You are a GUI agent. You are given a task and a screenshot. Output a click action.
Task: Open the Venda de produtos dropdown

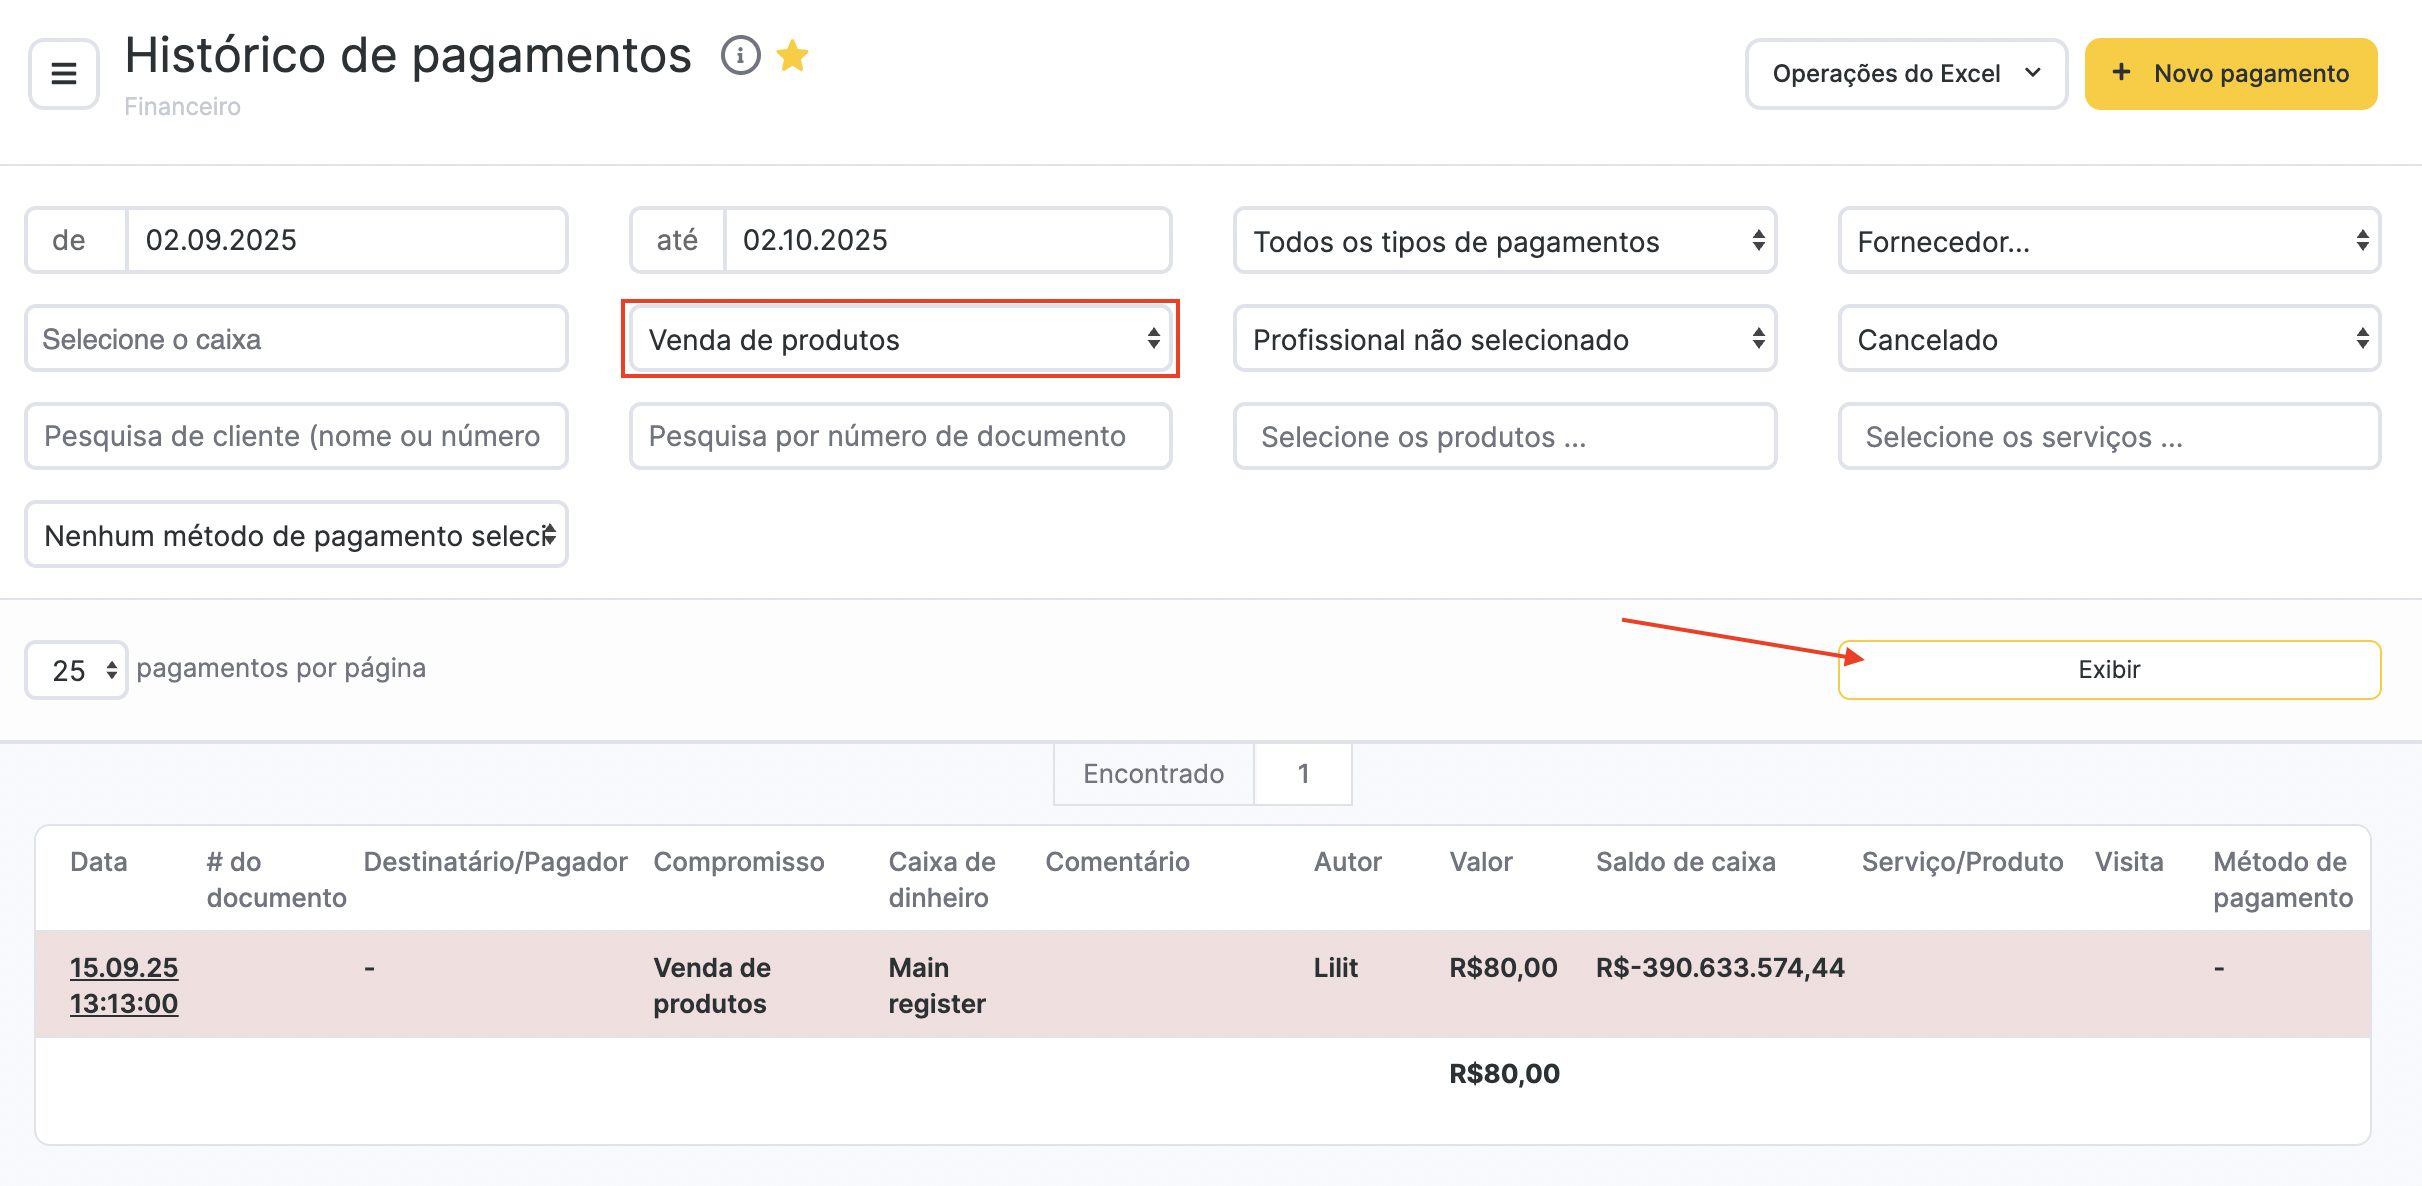(x=900, y=339)
